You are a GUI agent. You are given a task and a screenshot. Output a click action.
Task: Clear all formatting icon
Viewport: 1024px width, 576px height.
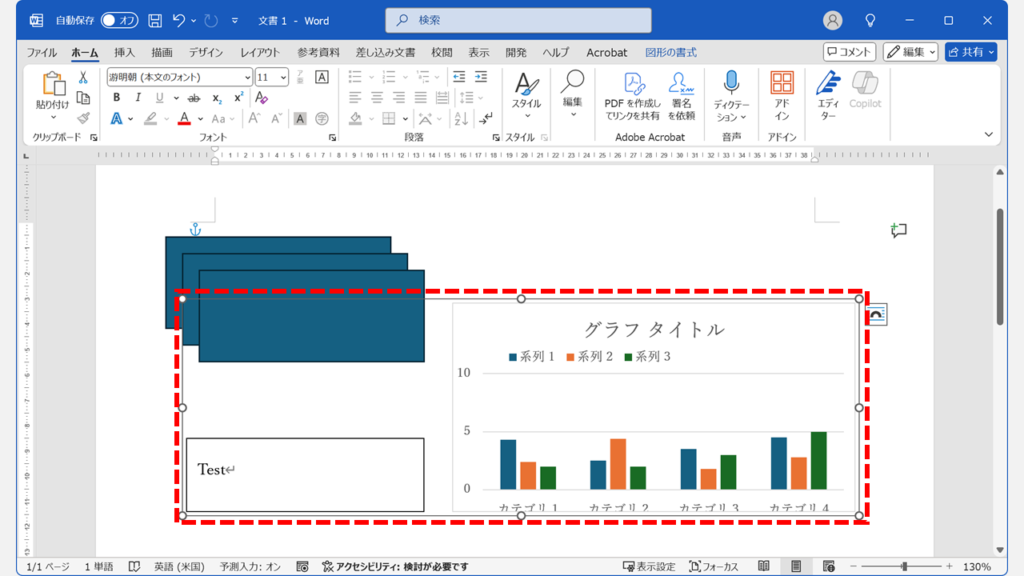(x=261, y=98)
